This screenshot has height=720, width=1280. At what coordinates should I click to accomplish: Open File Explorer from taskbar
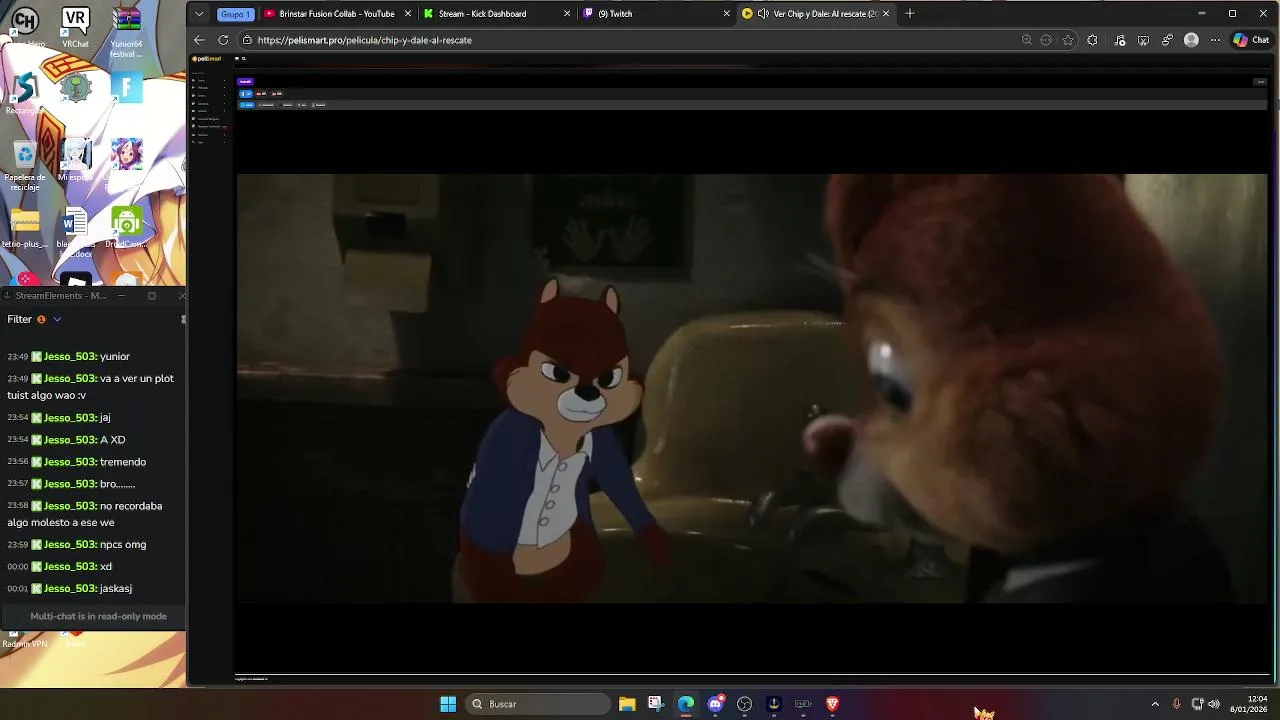pyautogui.click(x=627, y=704)
